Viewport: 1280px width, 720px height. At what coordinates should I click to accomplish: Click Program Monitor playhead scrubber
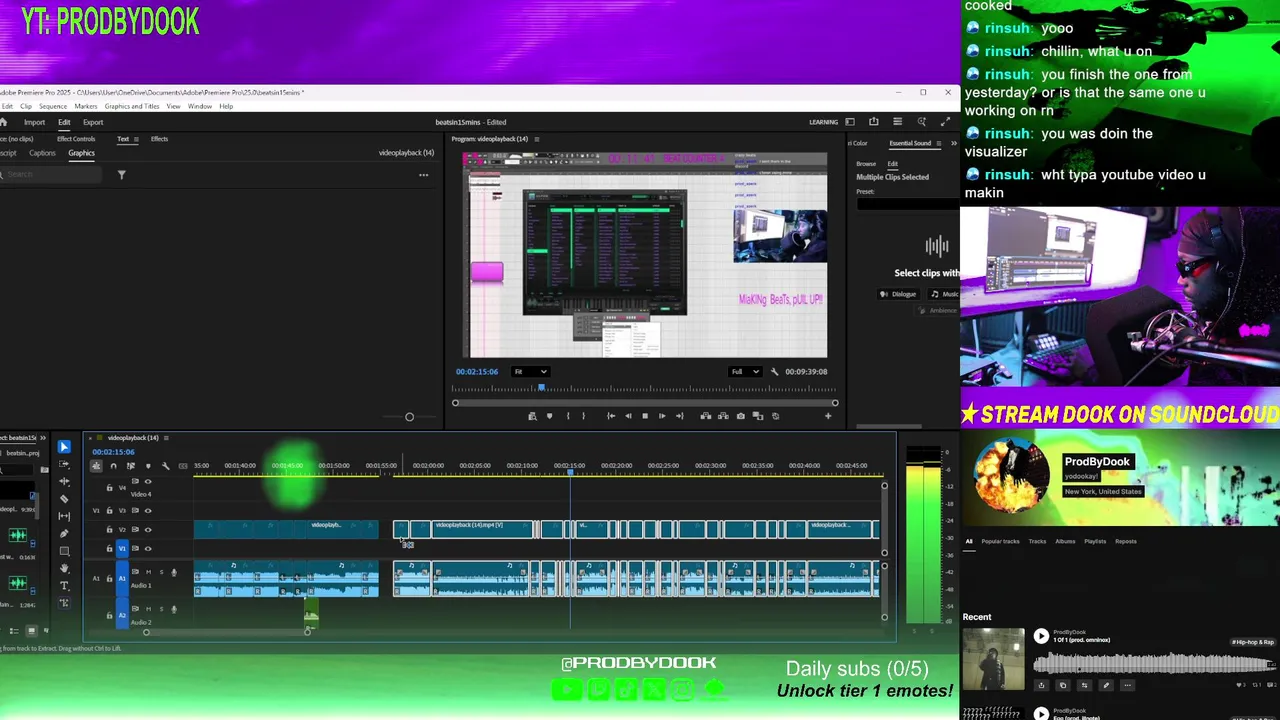coord(542,388)
